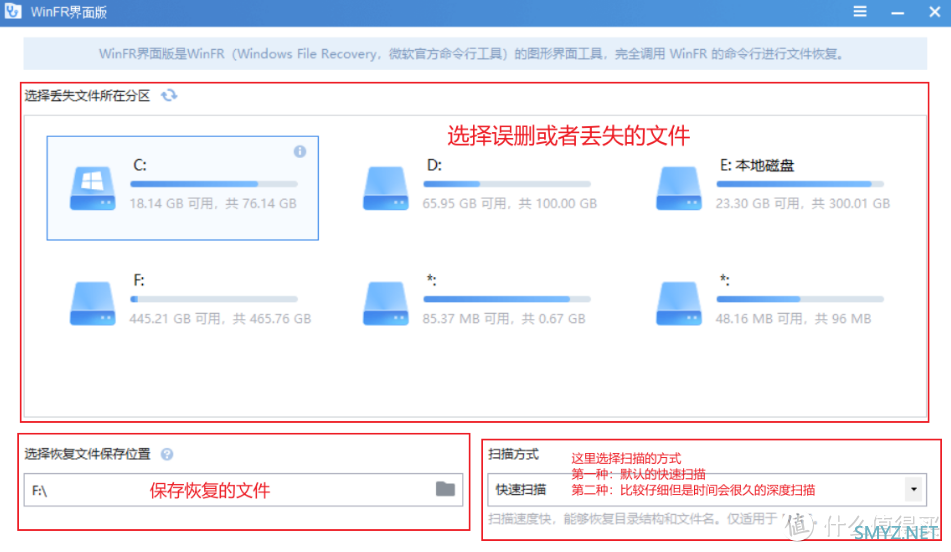Show info for the C: drive
Viewport: 951px width, 552px height.
pyautogui.click(x=300, y=152)
